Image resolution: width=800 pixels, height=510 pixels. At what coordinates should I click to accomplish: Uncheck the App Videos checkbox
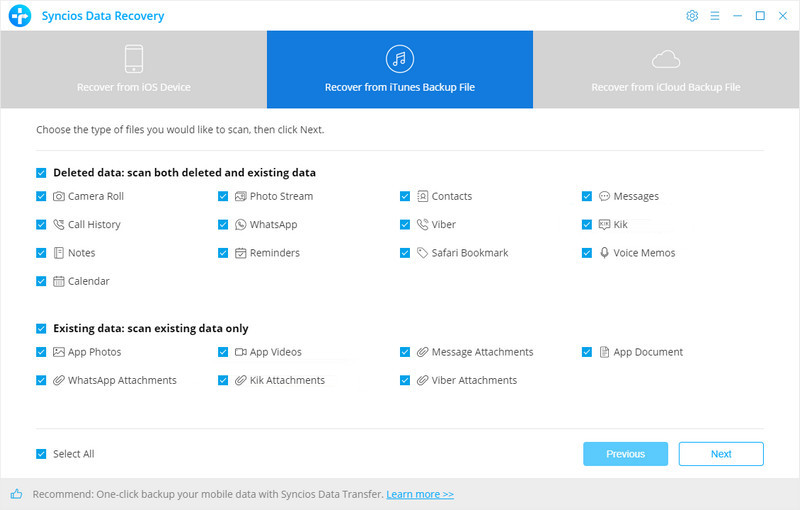coord(223,352)
